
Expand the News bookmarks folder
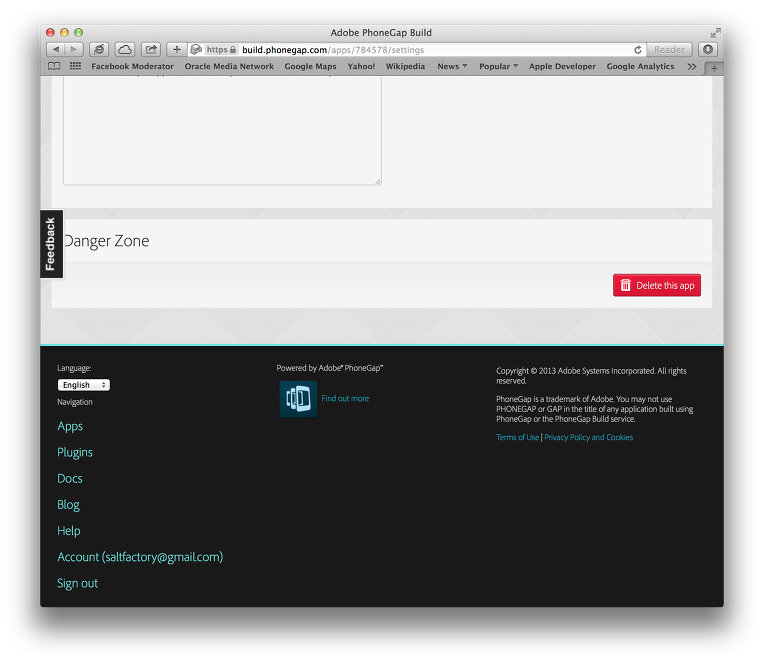tap(452, 66)
